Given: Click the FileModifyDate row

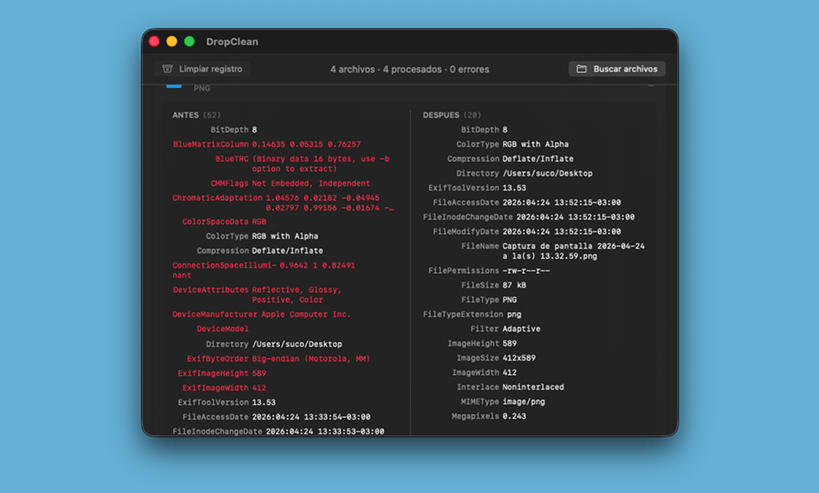Looking at the screenshot, I should coord(527,232).
